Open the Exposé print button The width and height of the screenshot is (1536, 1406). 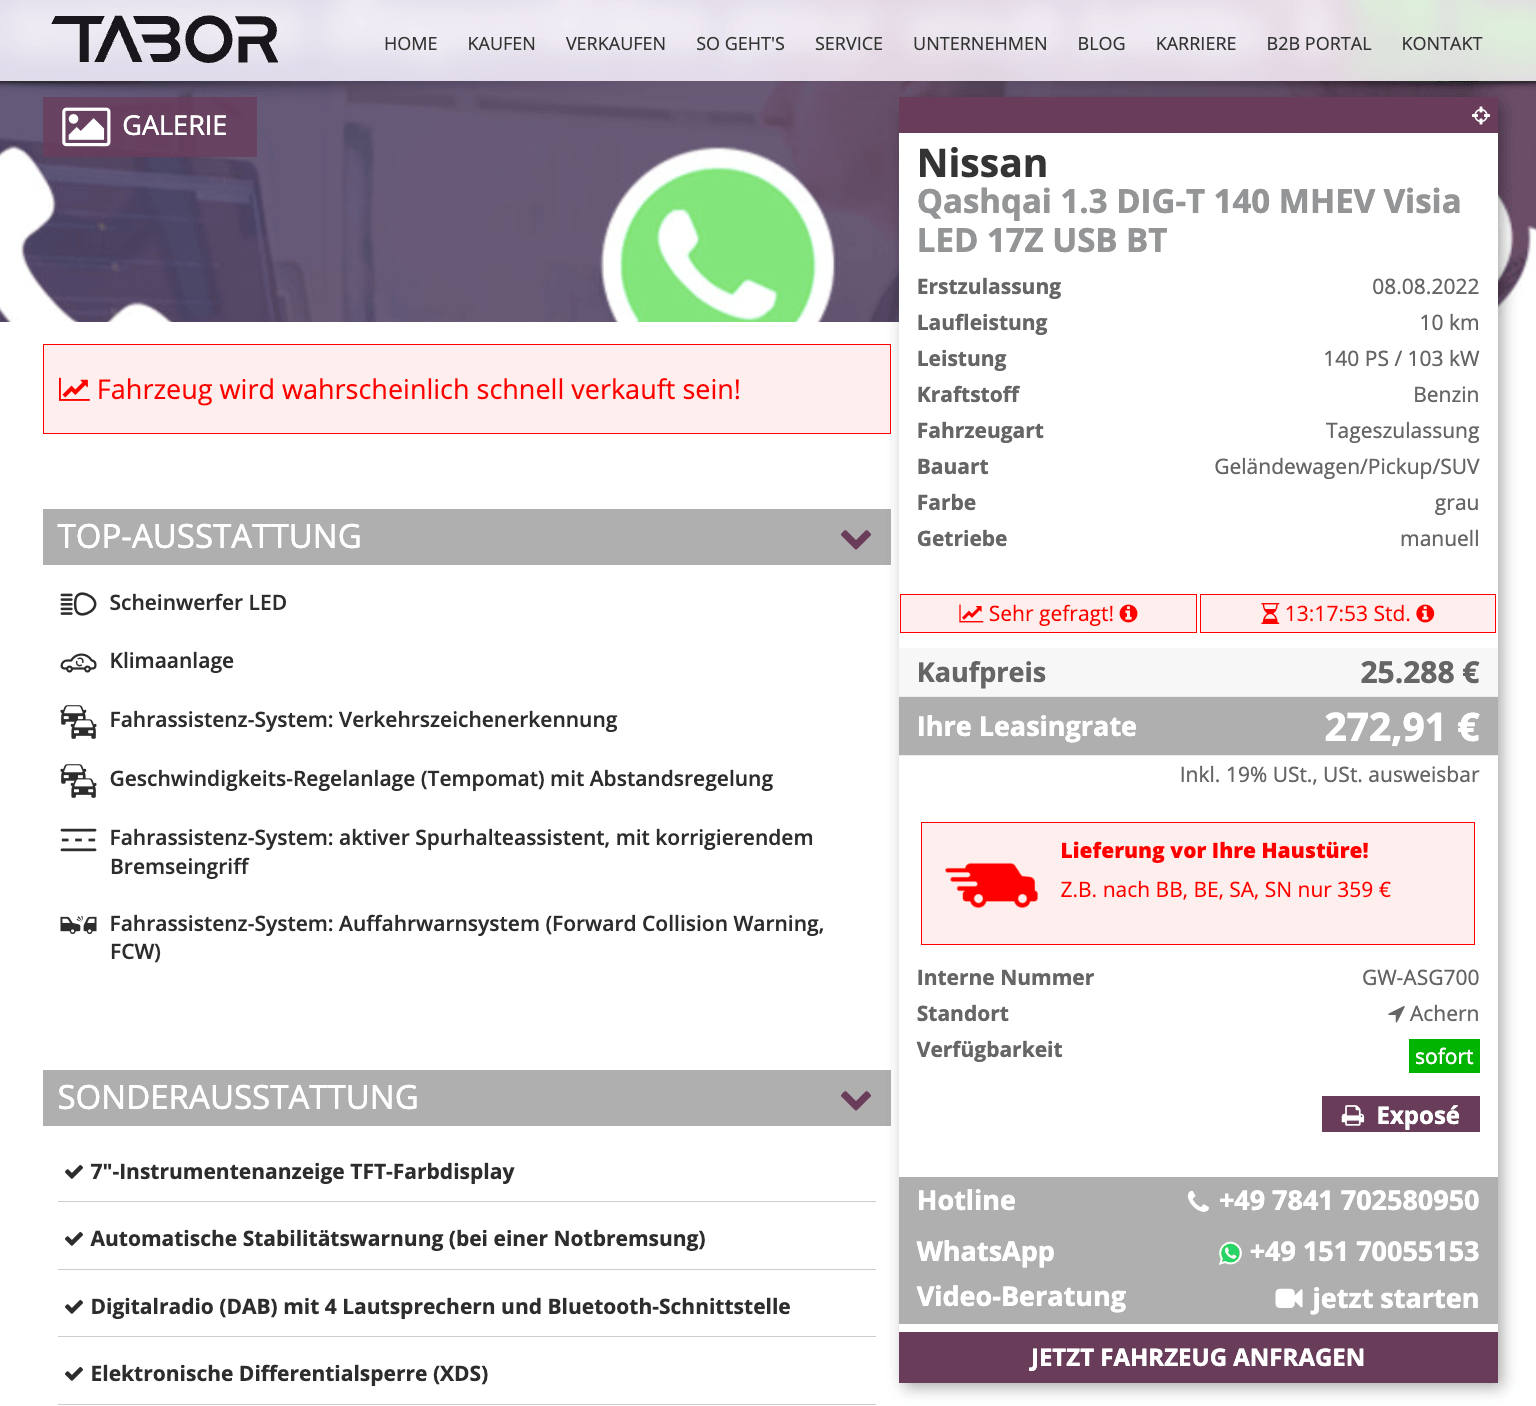pyautogui.click(x=1401, y=1115)
